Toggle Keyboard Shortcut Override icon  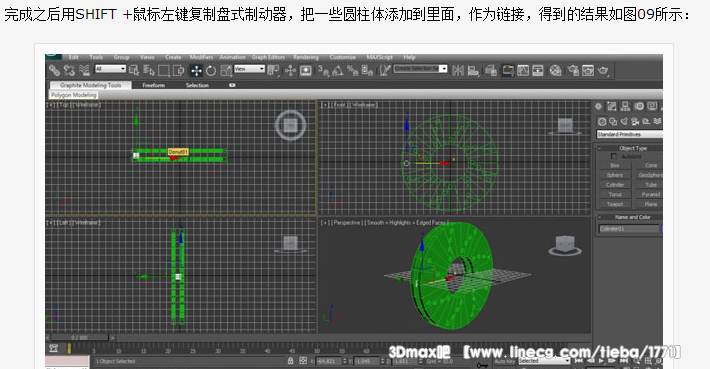click(x=306, y=70)
